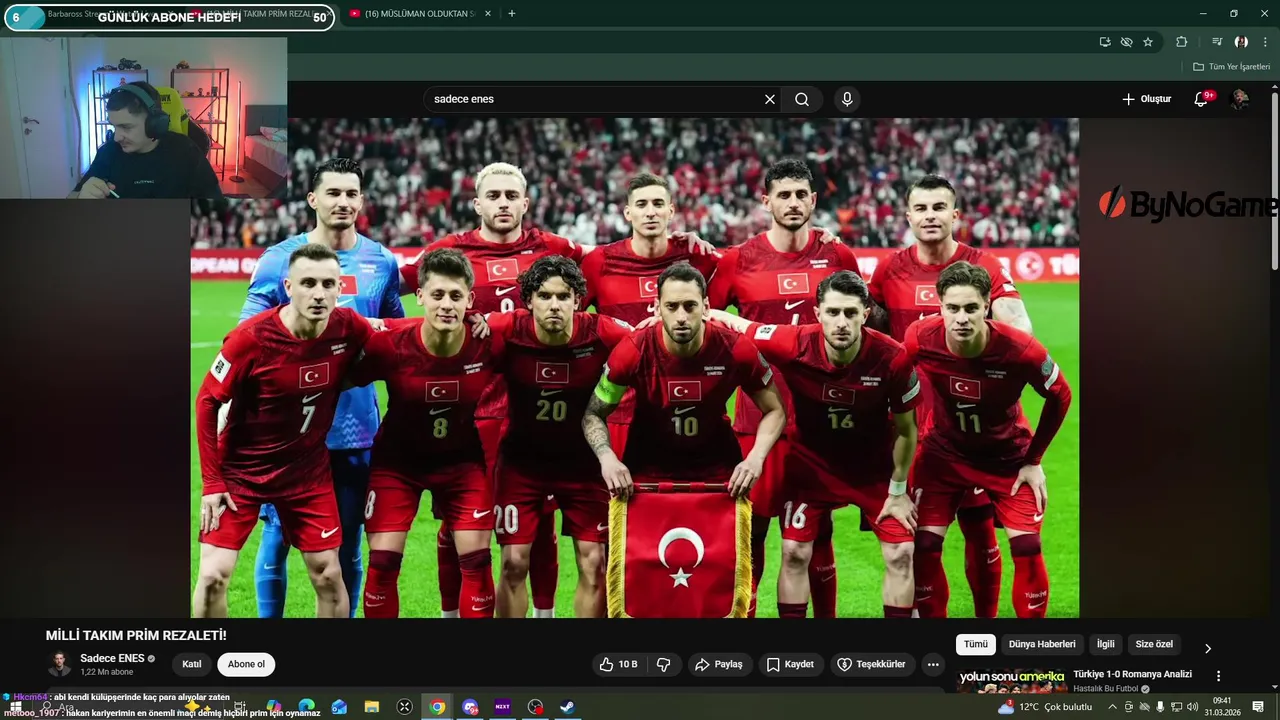This screenshot has height=720, width=1280.
Task: Open volume speaker tray icon
Action: [x=1192, y=707]
